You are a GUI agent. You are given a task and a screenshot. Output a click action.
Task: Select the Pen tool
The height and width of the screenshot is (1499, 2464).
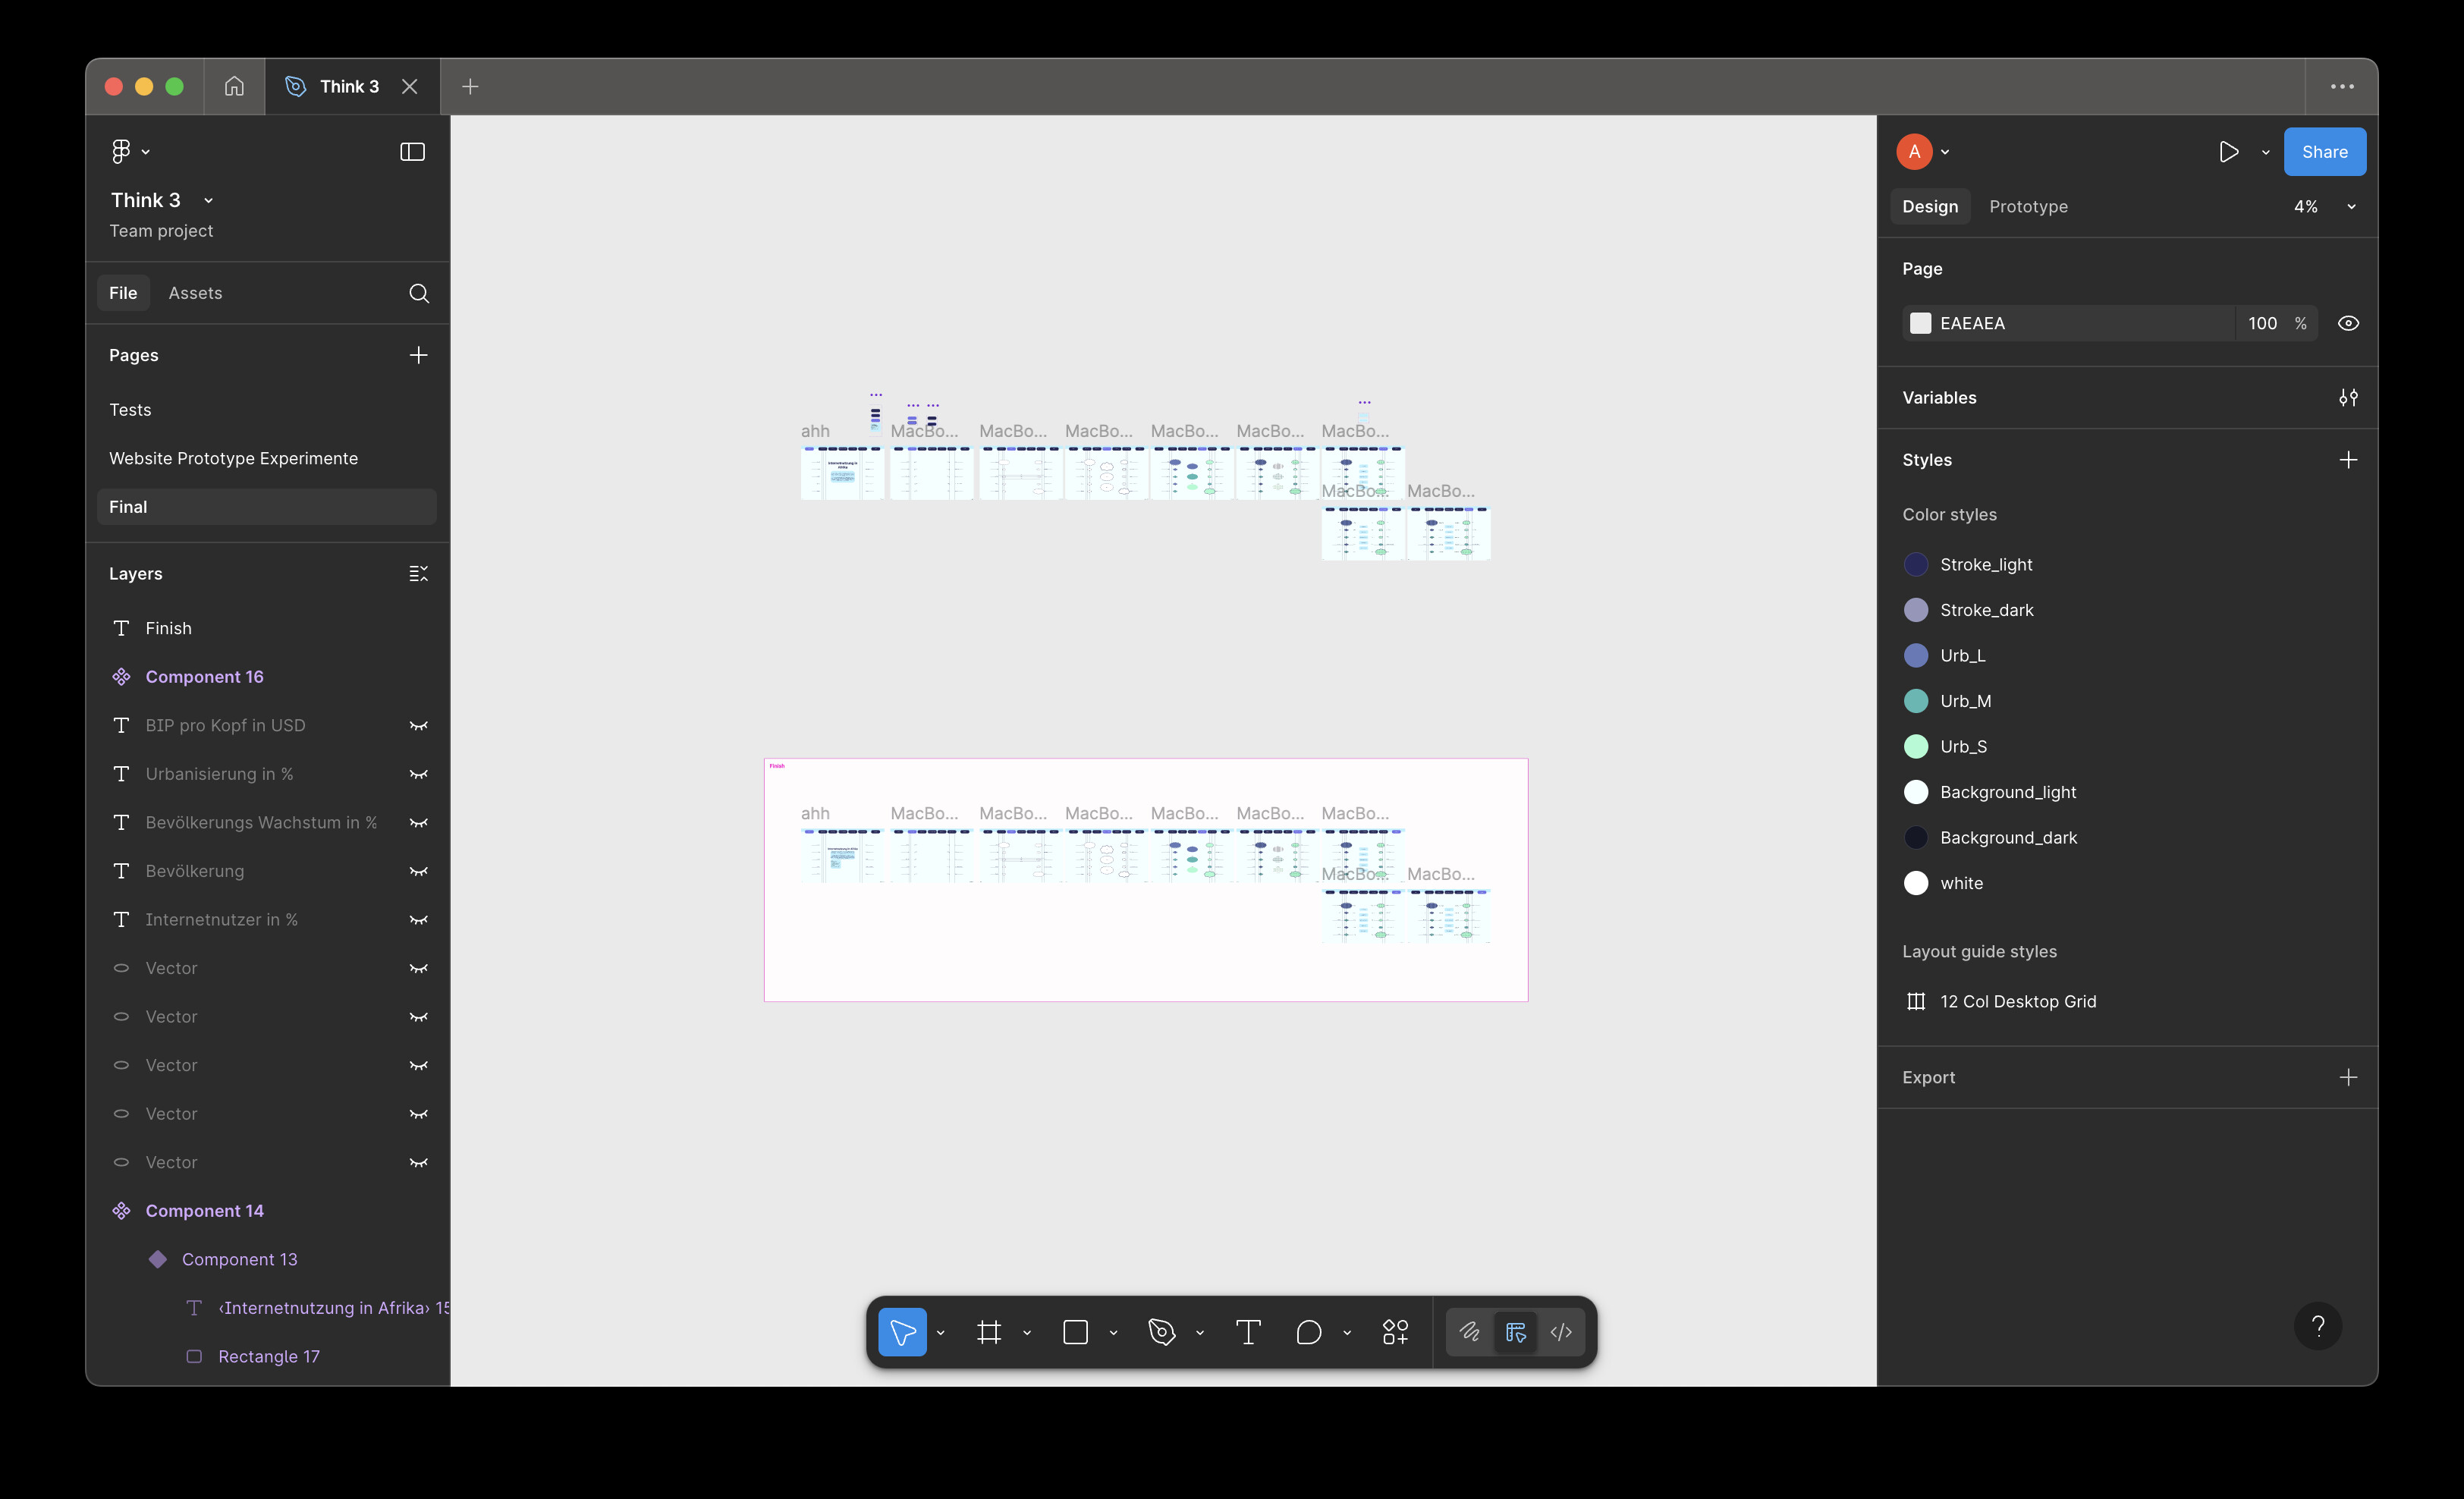tap(1161, 1332)
